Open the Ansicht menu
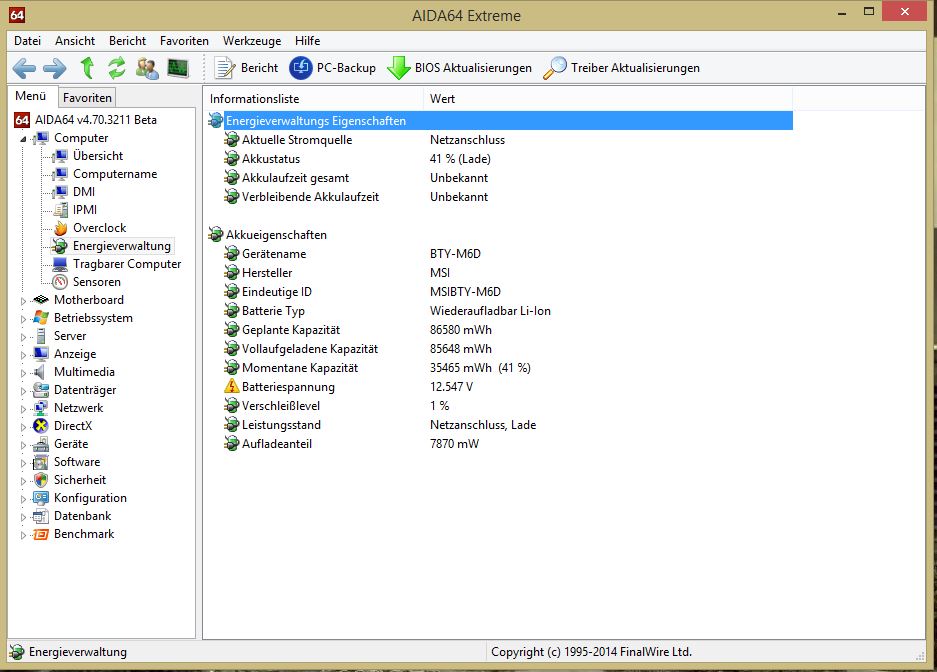The height and width of the screenshot is (672, 937). pos(75,41)
